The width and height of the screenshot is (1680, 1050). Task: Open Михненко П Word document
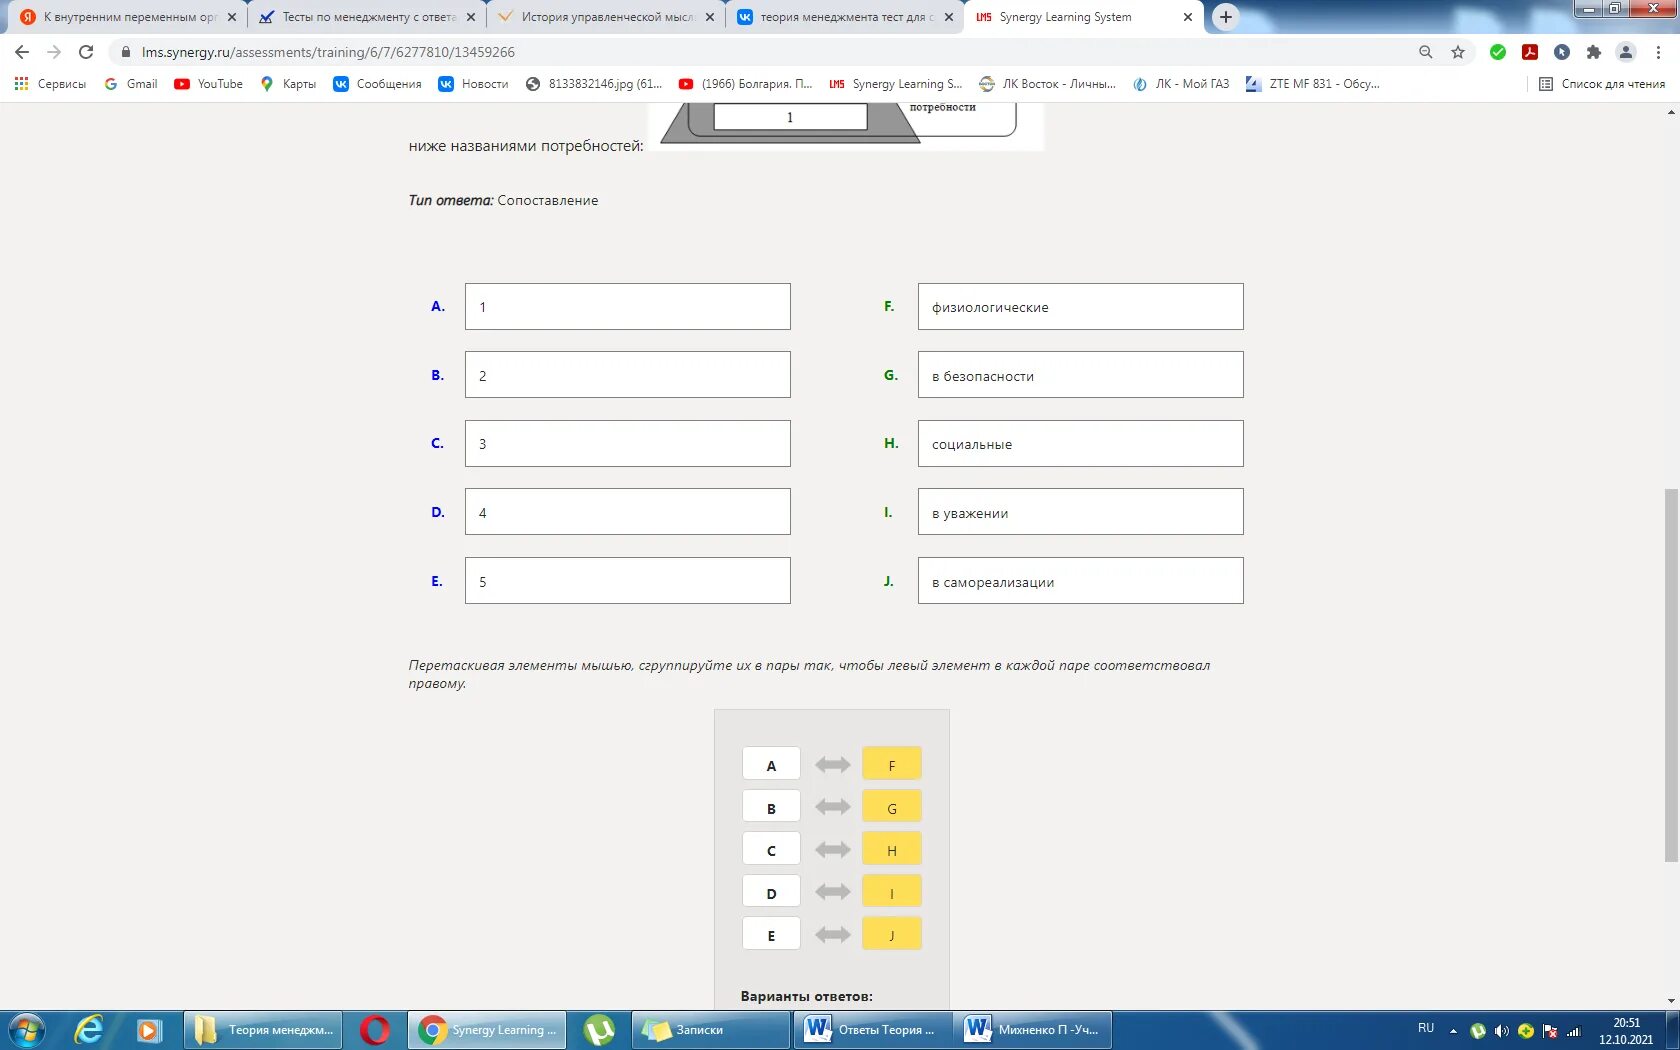coord(1033,1030)
